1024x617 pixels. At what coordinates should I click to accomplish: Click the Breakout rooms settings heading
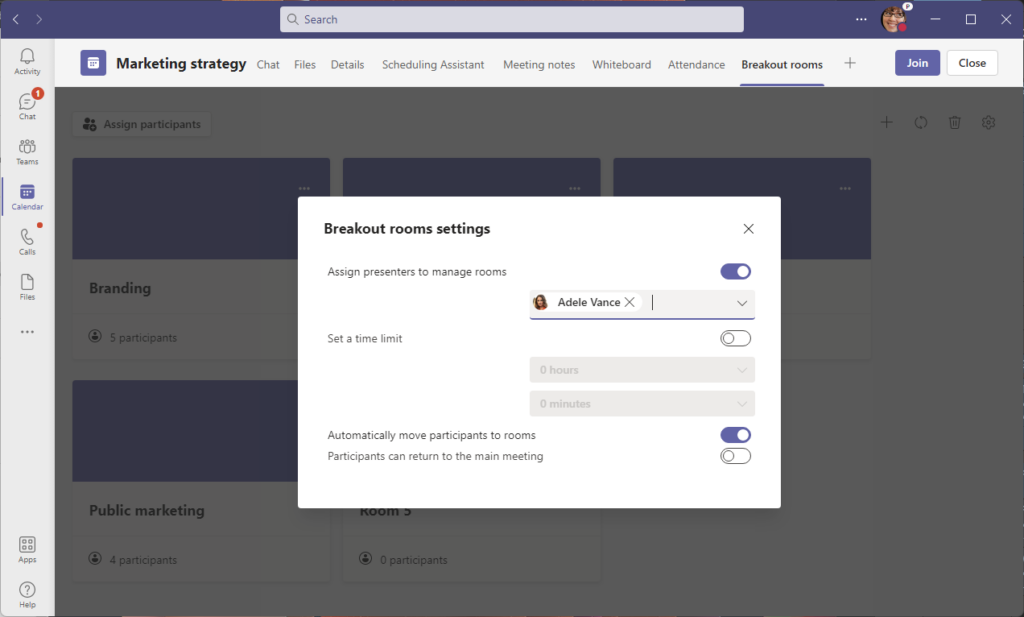click(x=407, y=229)
